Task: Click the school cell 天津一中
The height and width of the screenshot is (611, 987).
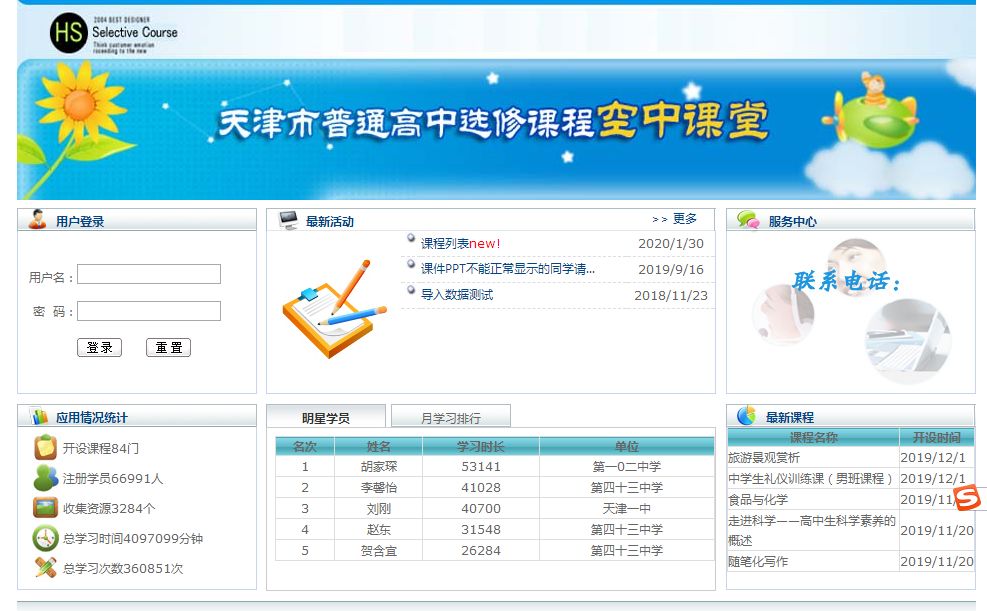Action: (x=627, y=508)
